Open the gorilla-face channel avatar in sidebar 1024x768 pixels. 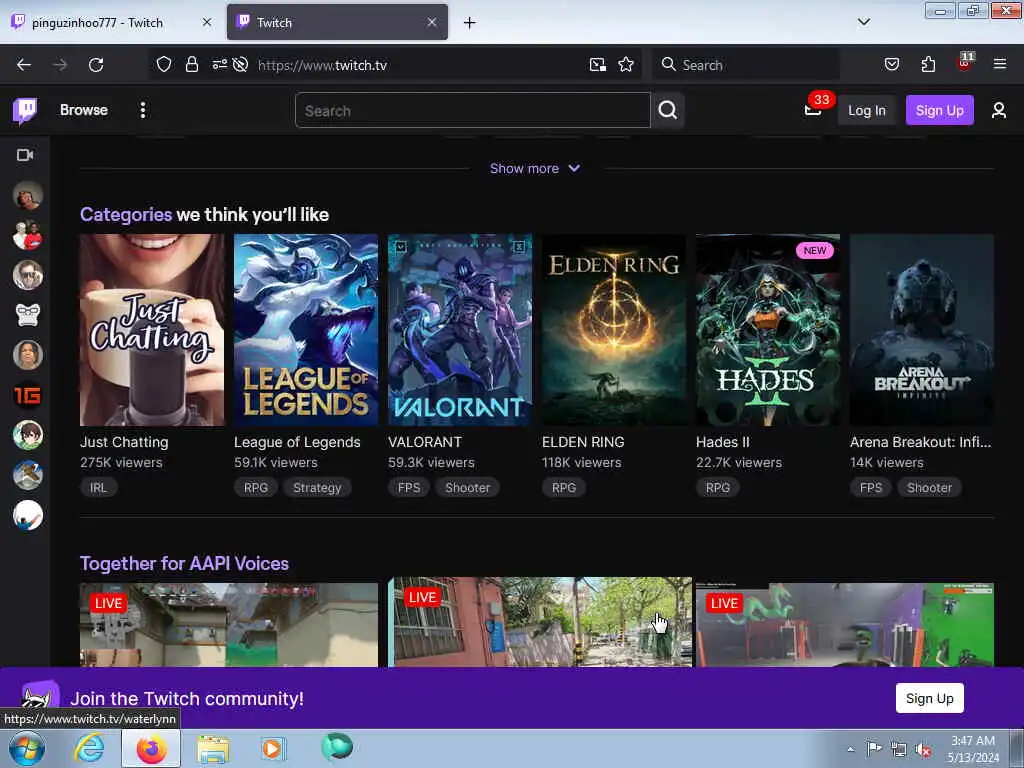(x=27, y=315)
